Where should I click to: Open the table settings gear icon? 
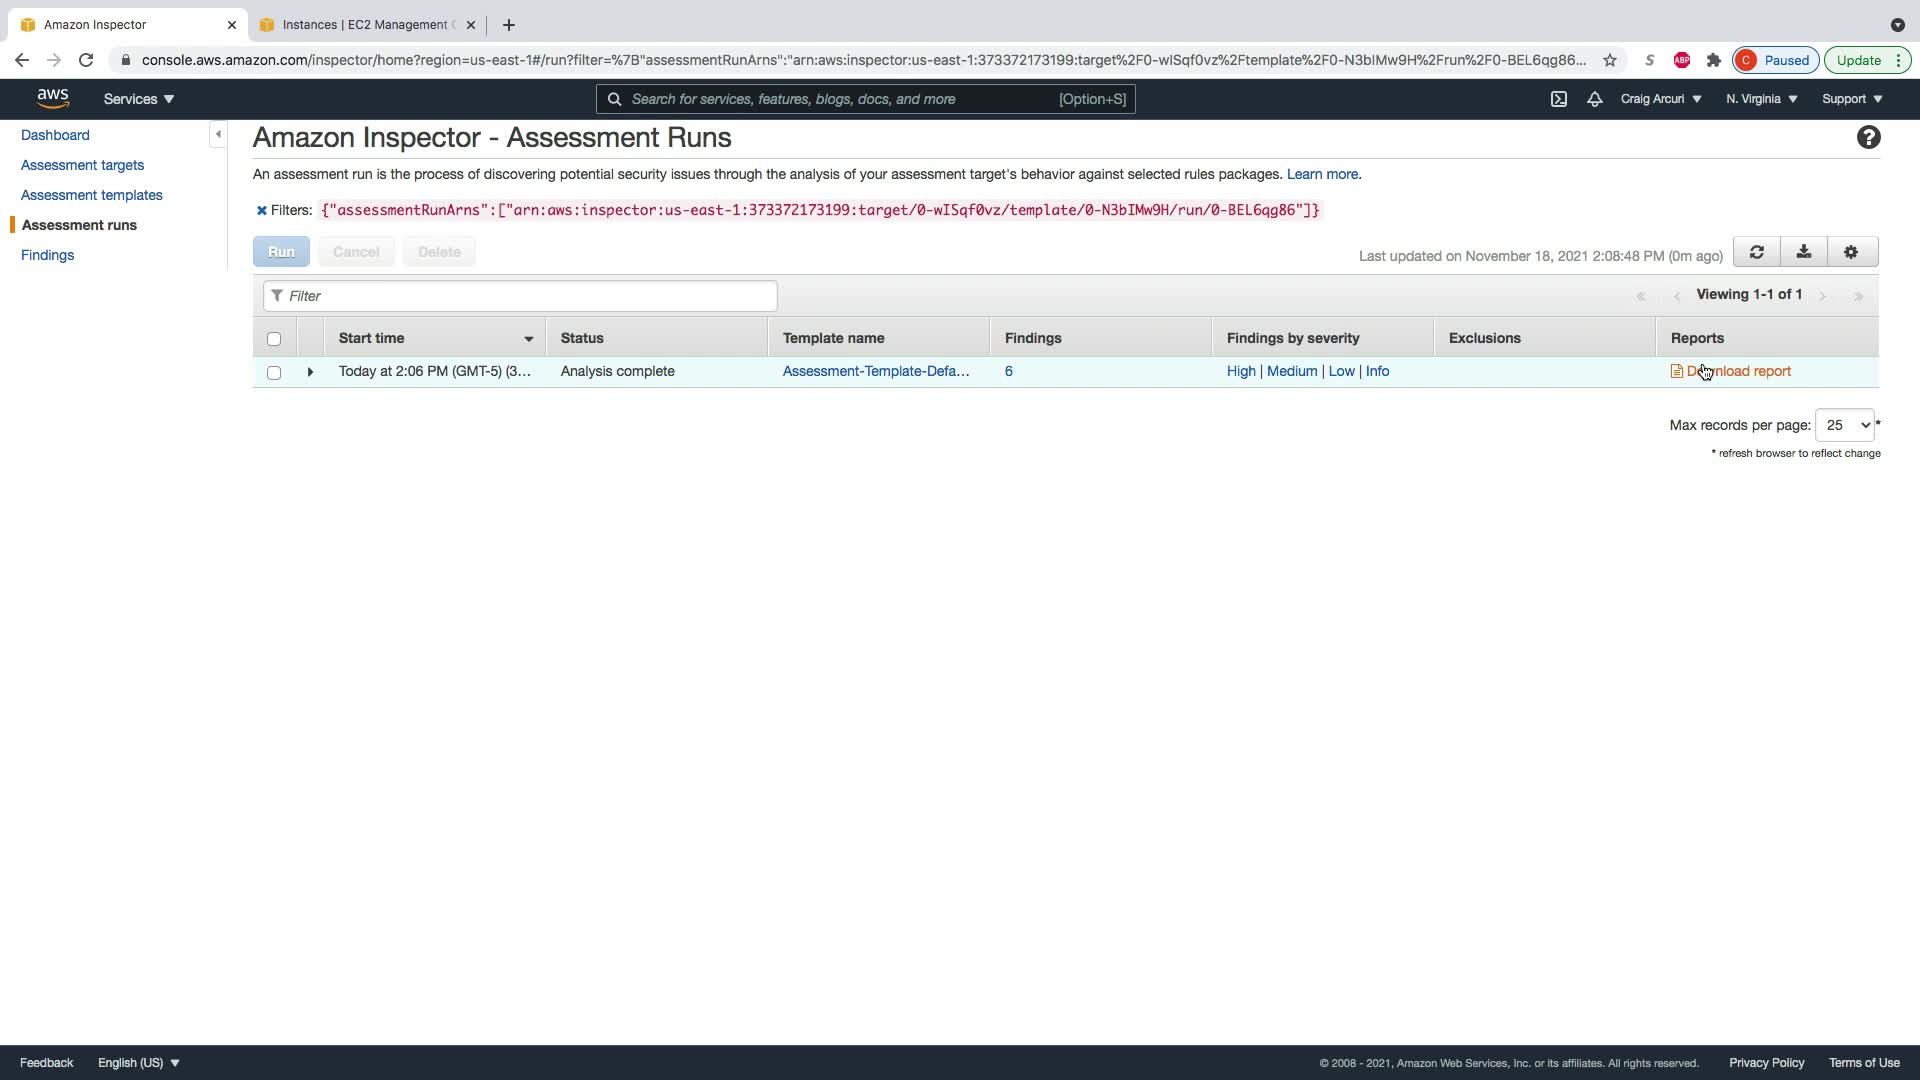click(x=1851, y=252)
